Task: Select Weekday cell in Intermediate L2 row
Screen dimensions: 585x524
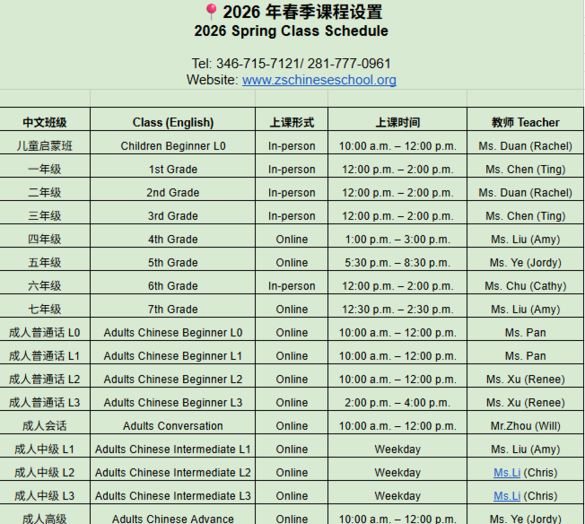Action: click(x=397, y=470)
